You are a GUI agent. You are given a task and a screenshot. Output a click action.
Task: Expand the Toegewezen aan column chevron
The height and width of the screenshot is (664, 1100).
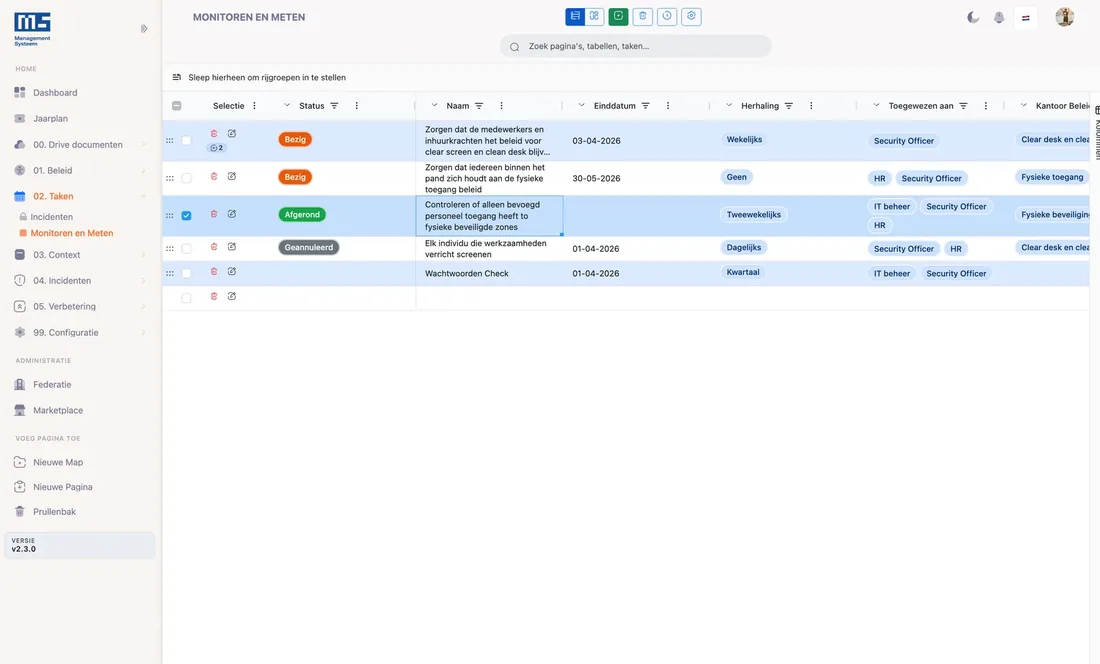click(876, 105)
